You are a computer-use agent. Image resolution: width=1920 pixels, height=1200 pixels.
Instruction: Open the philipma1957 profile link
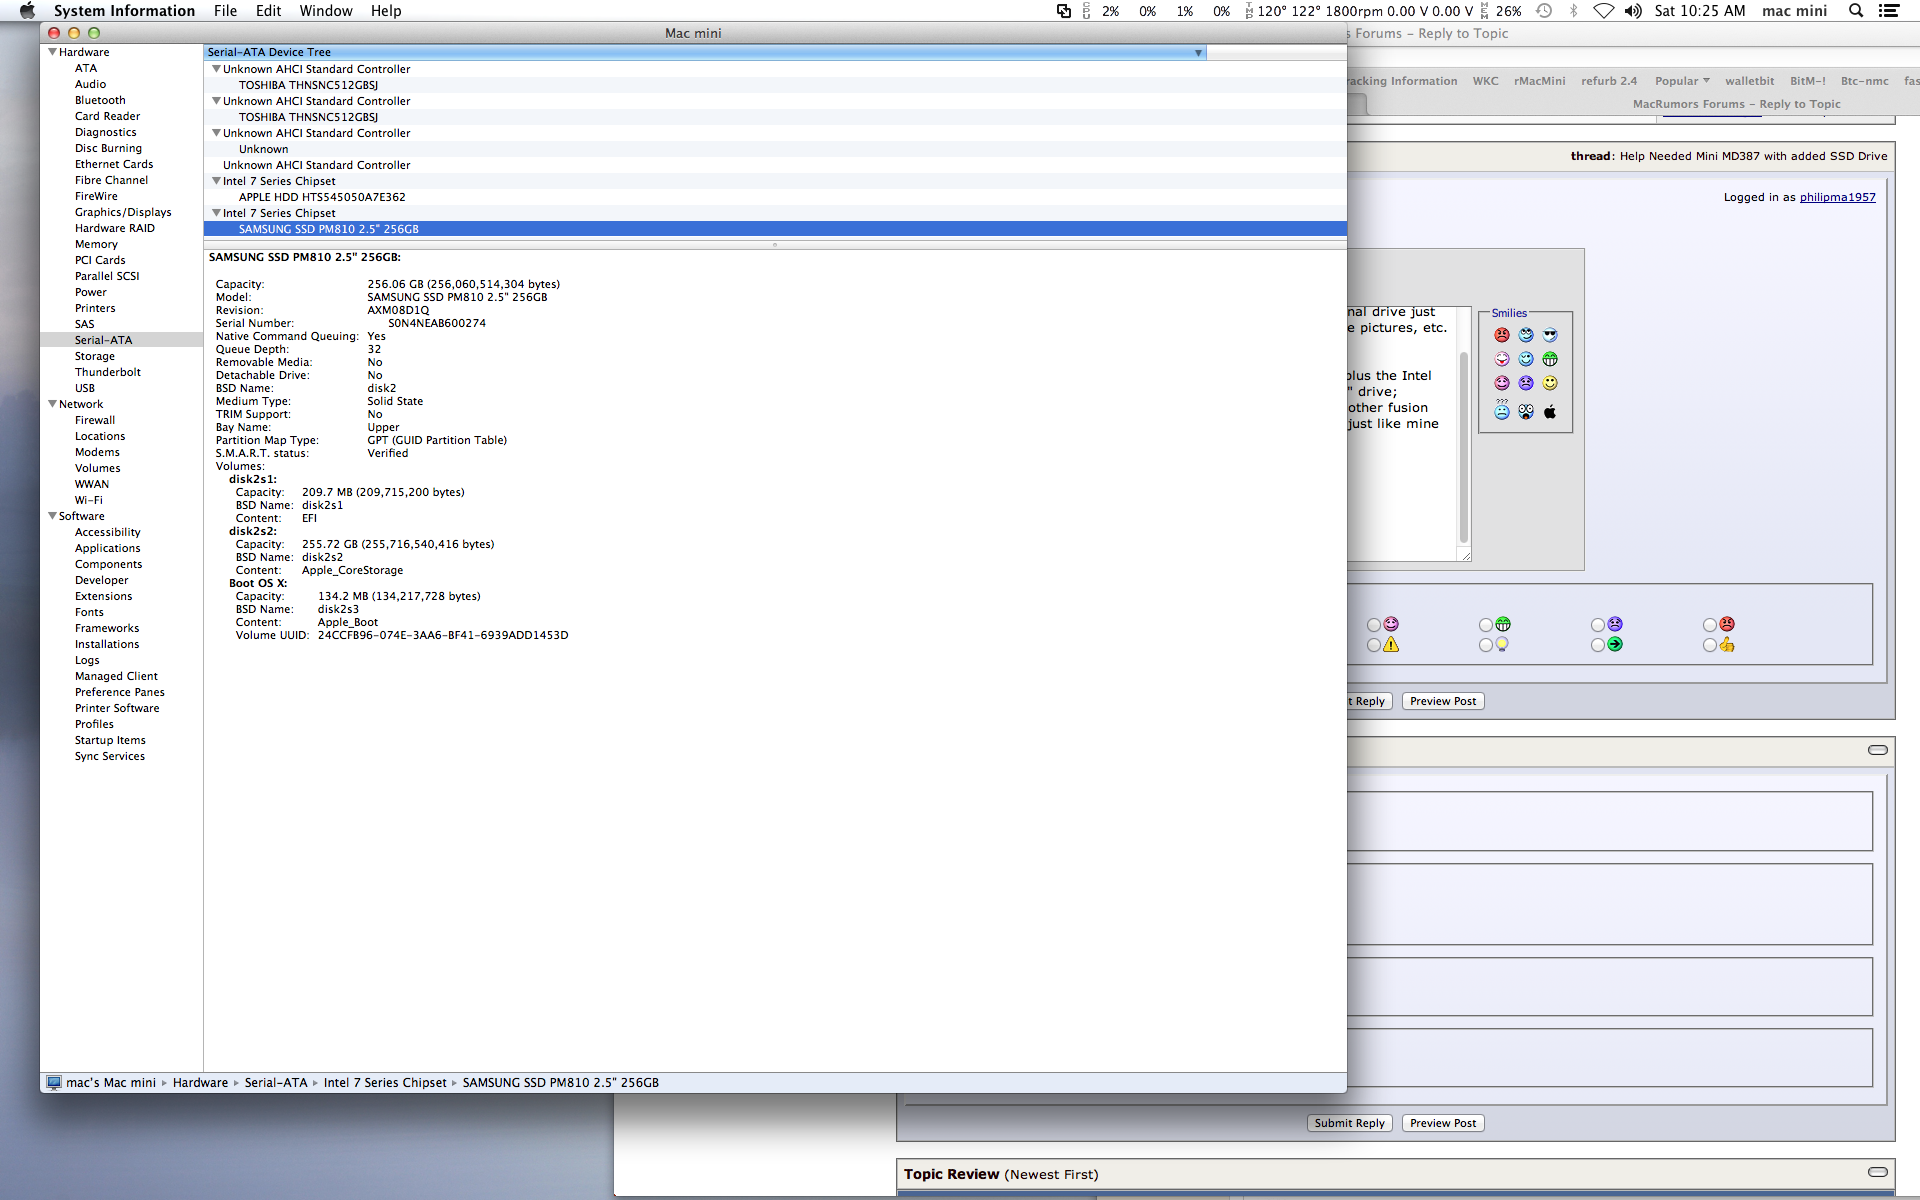(1837, 197)
